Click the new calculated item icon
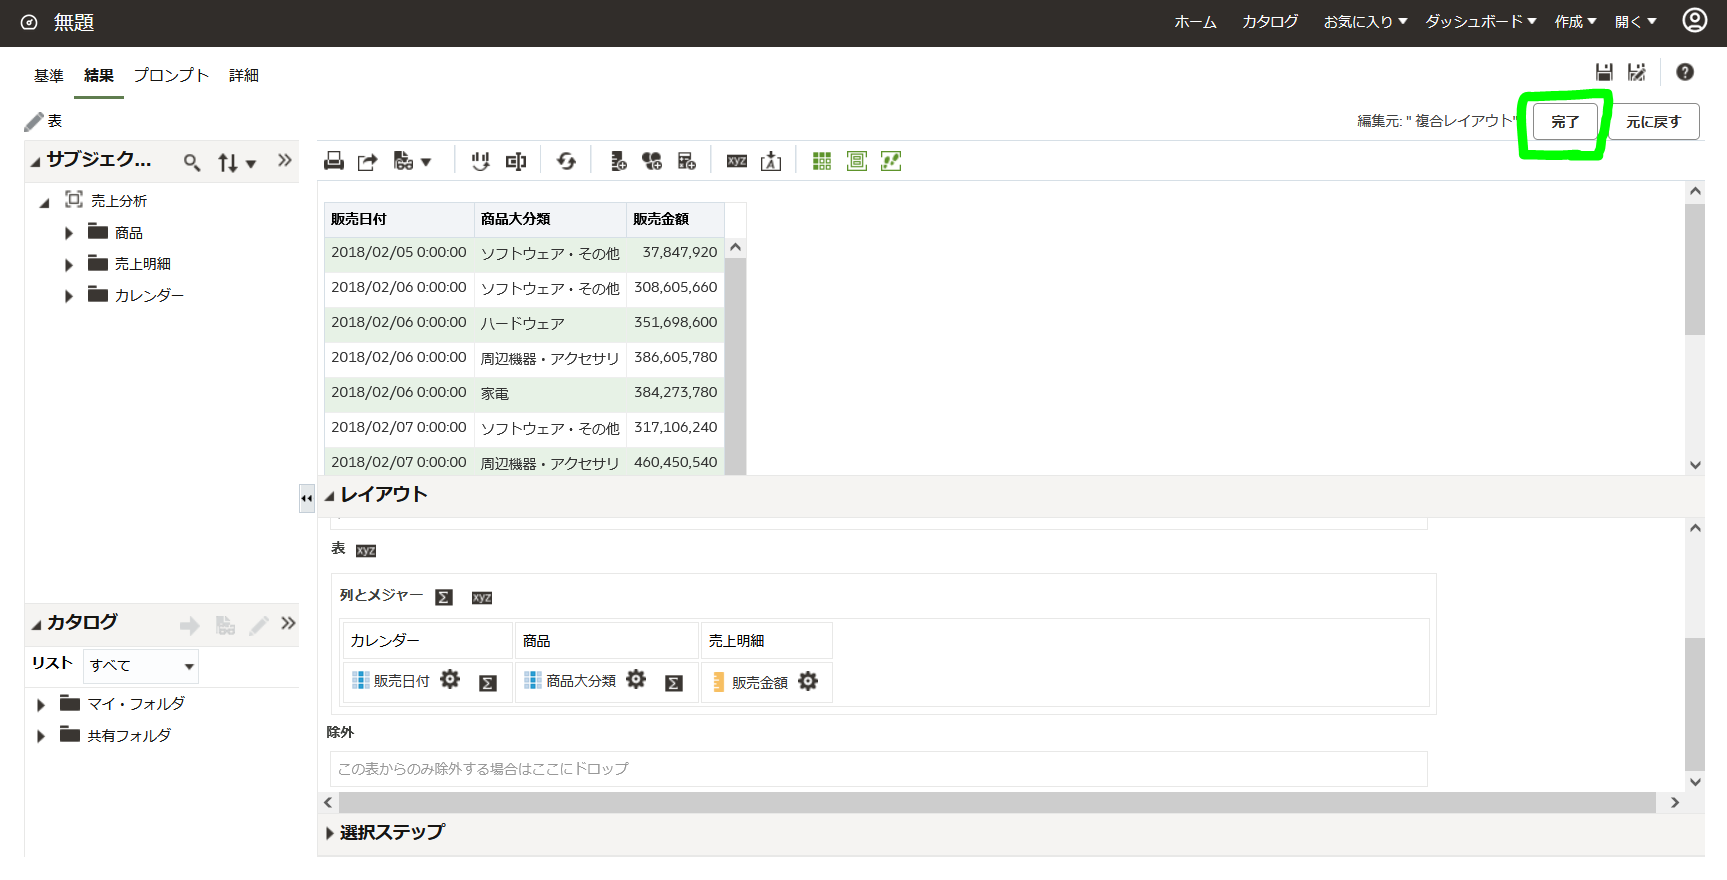 tap(652, 161)
